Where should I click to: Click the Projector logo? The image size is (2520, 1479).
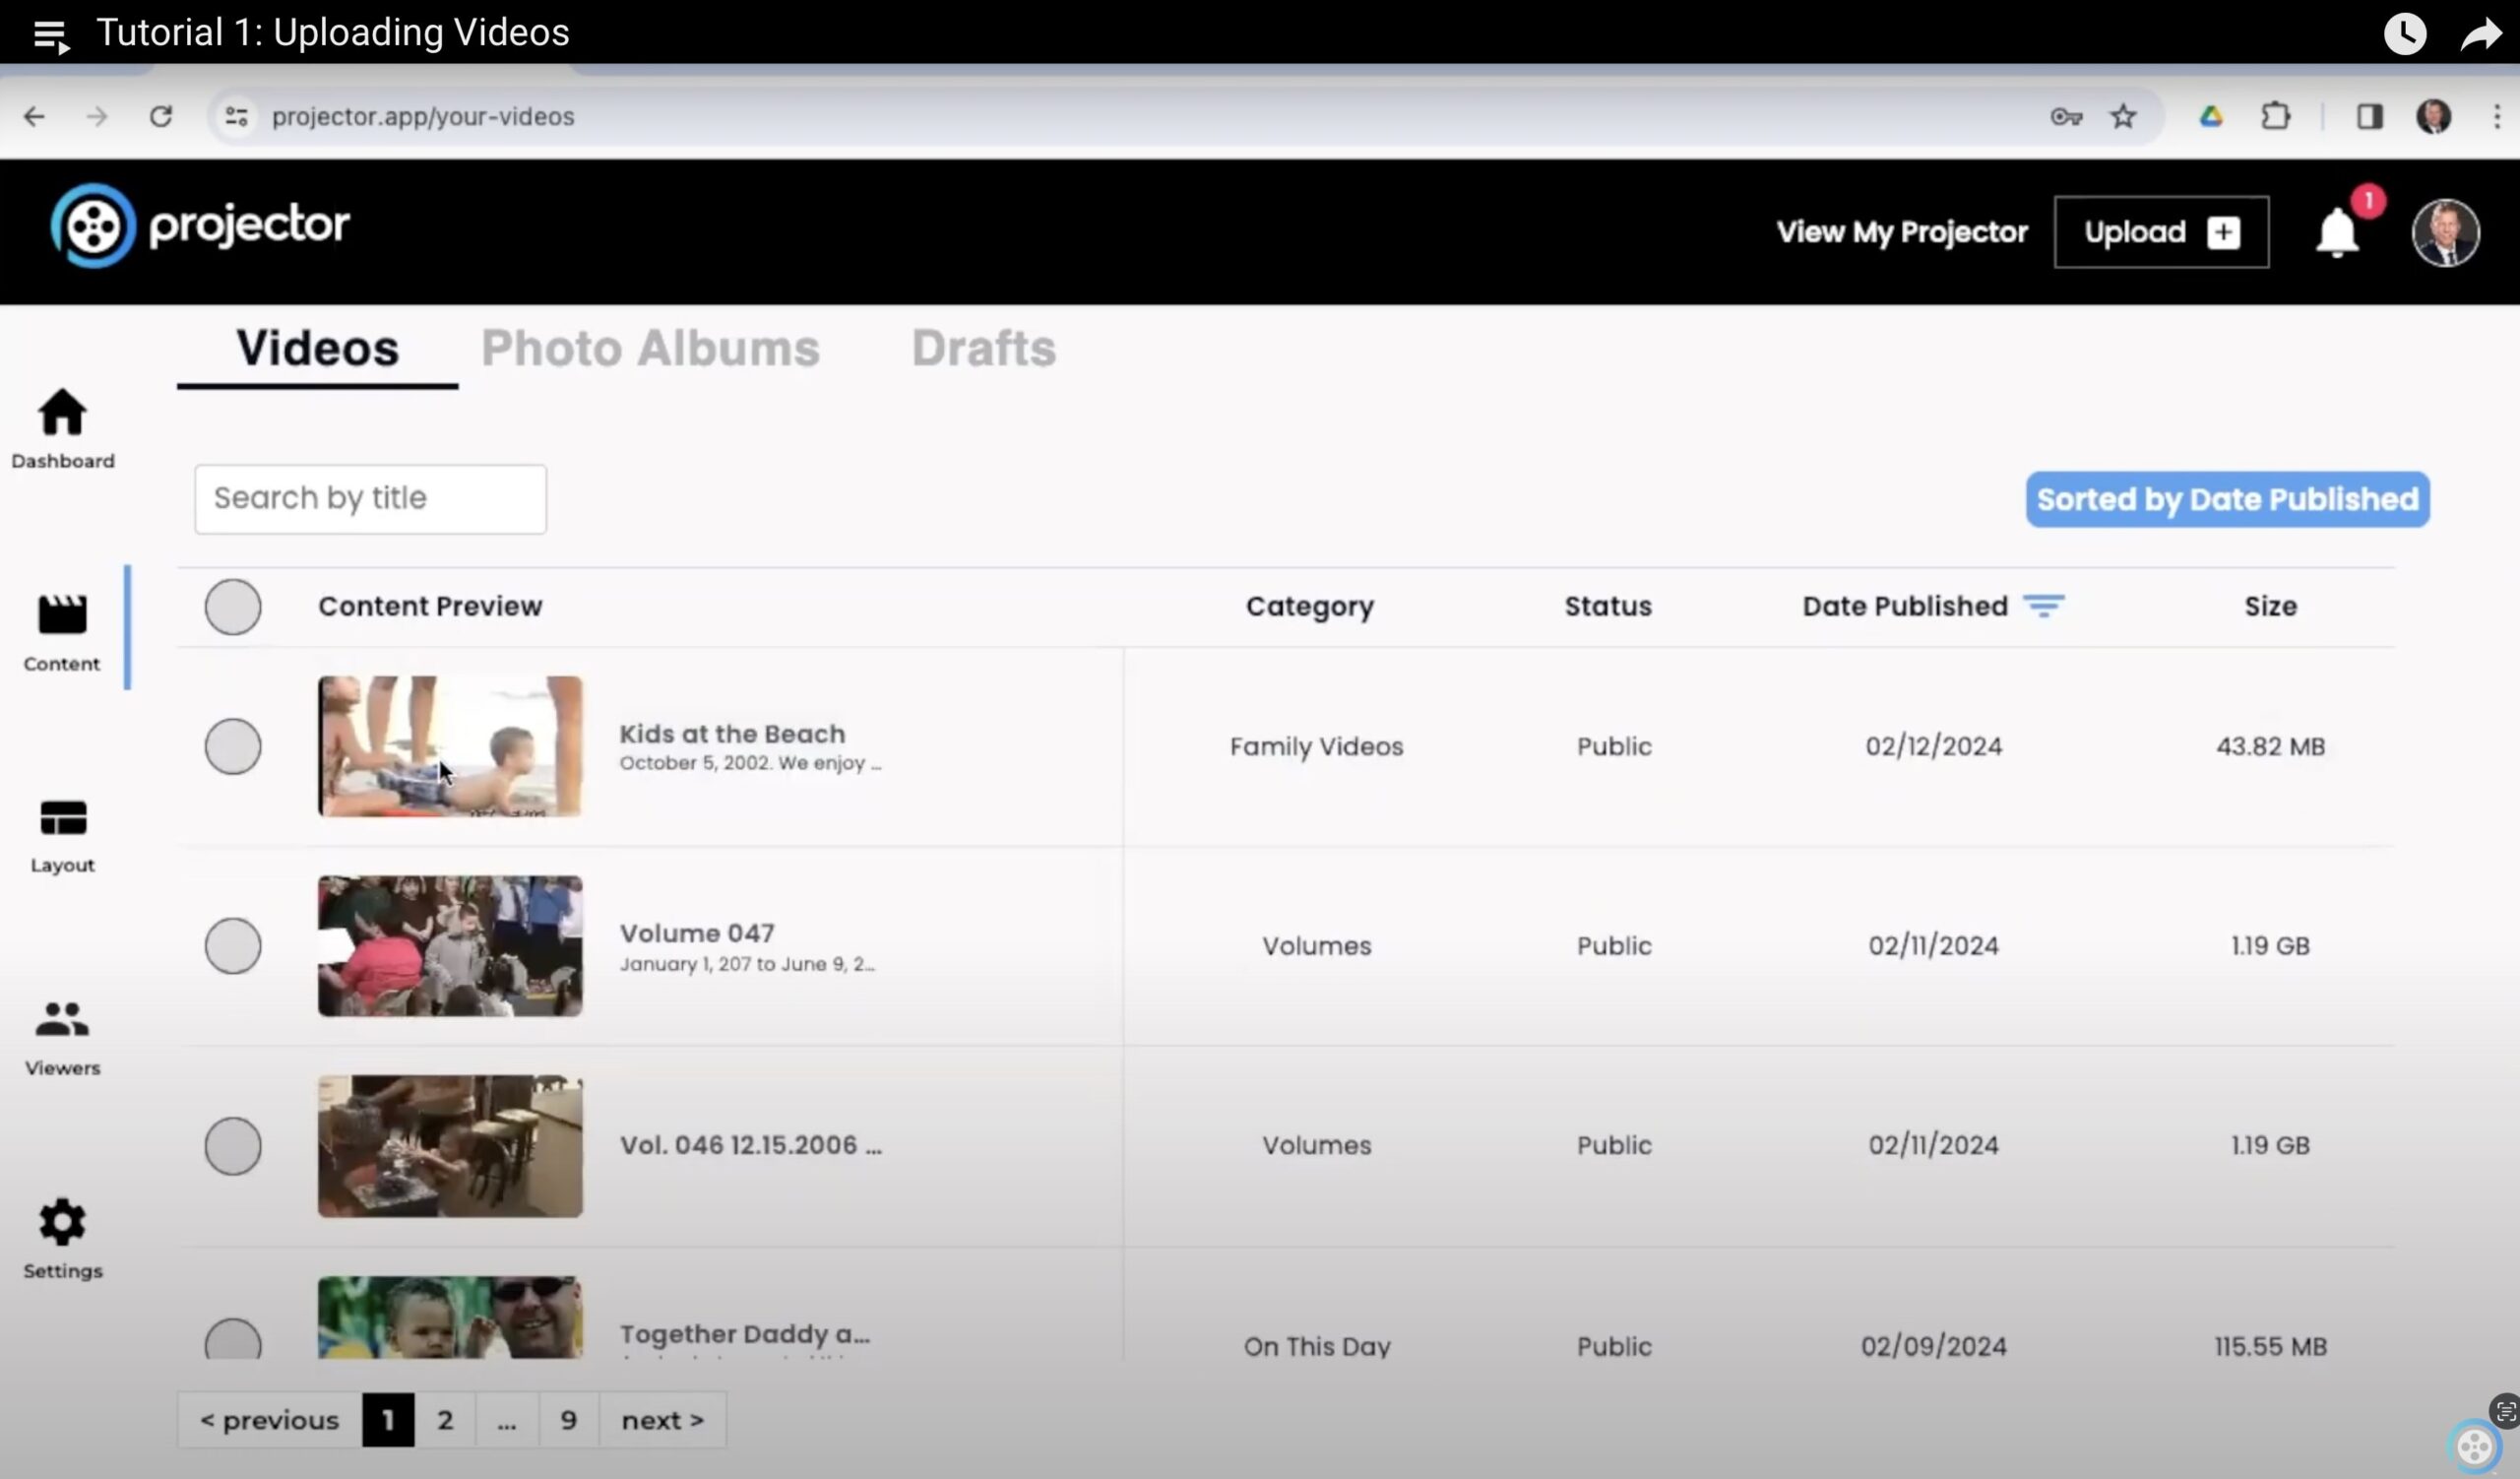(x=200, y=226)
